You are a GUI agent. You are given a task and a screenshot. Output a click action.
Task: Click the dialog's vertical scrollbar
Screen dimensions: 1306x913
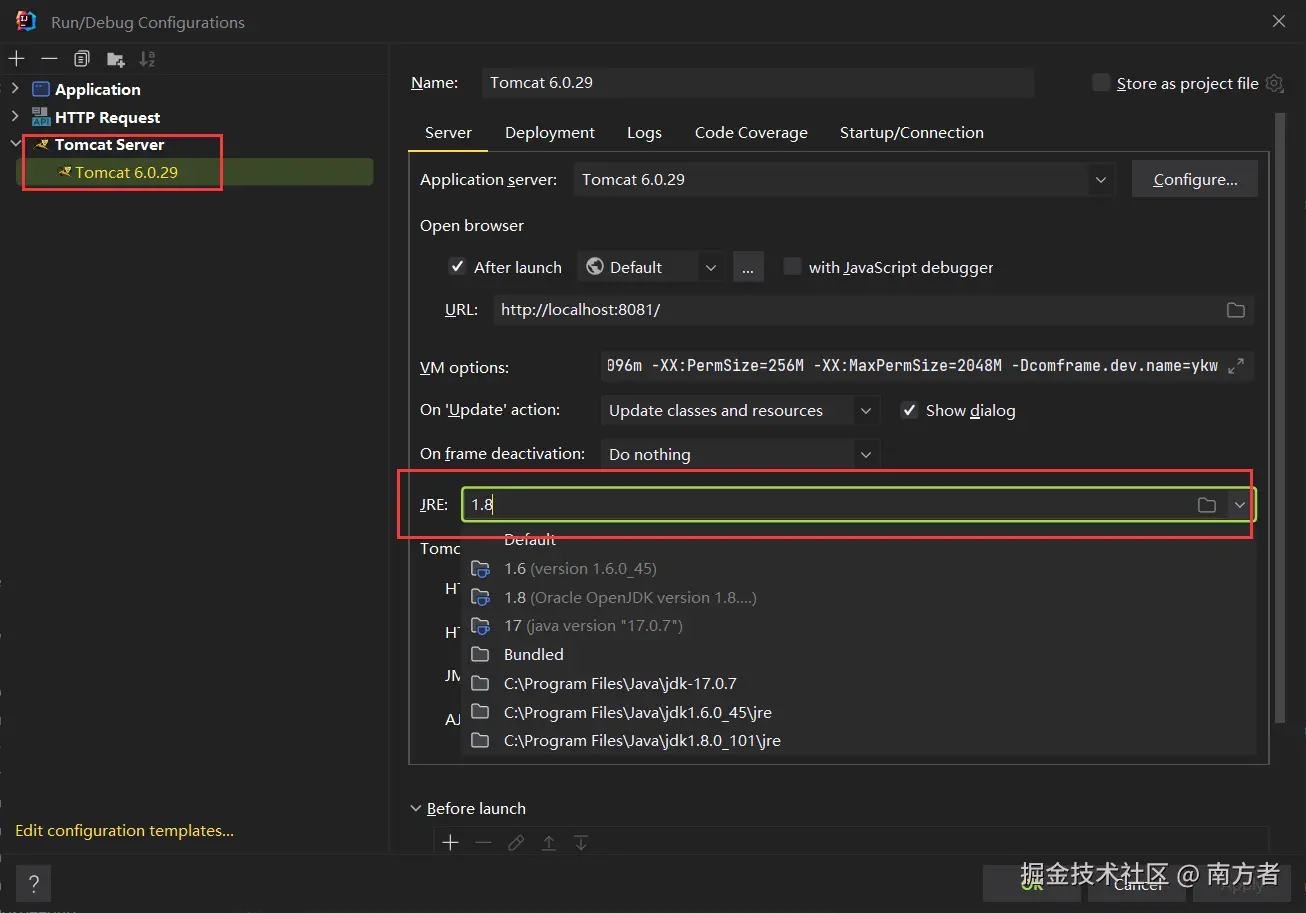[1280, 418]
